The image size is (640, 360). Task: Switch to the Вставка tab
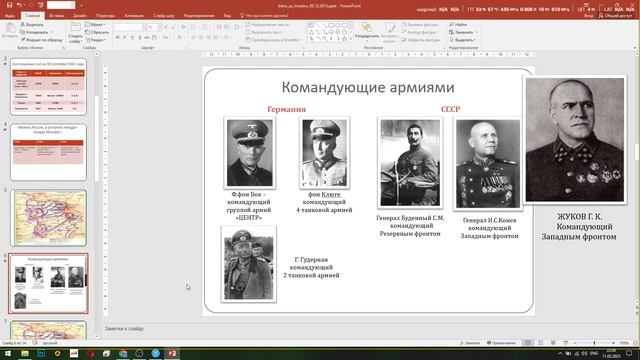pos(57,16)
